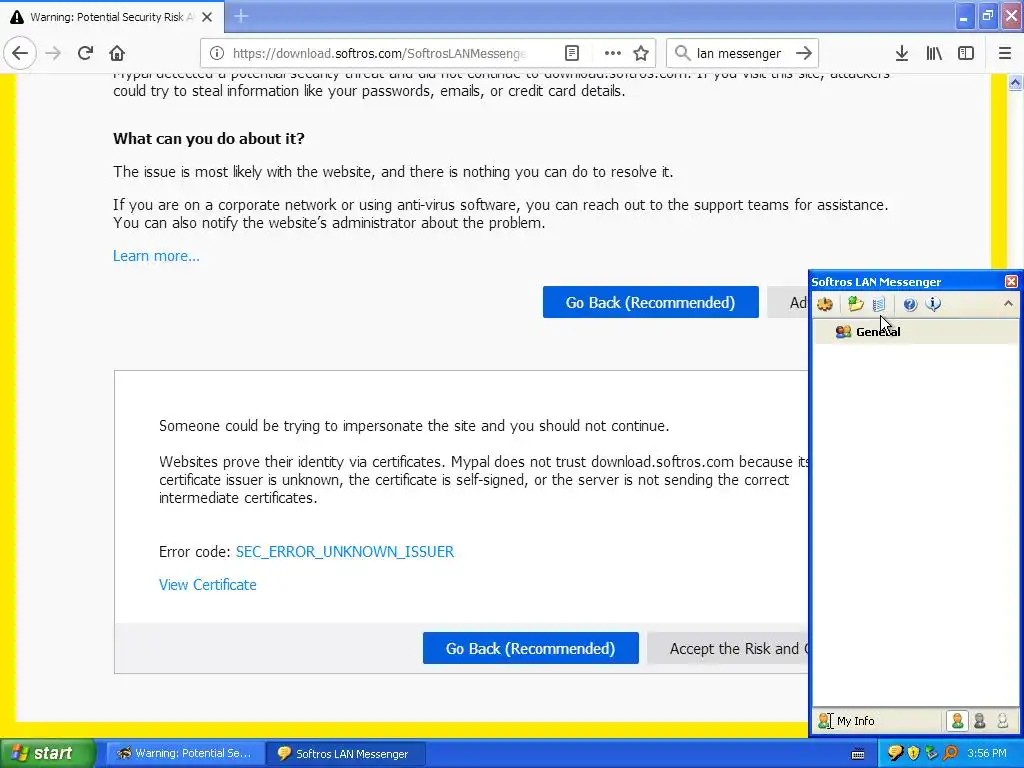
Task: Click yellow security shield tray icon
Action: click(914, 754)
